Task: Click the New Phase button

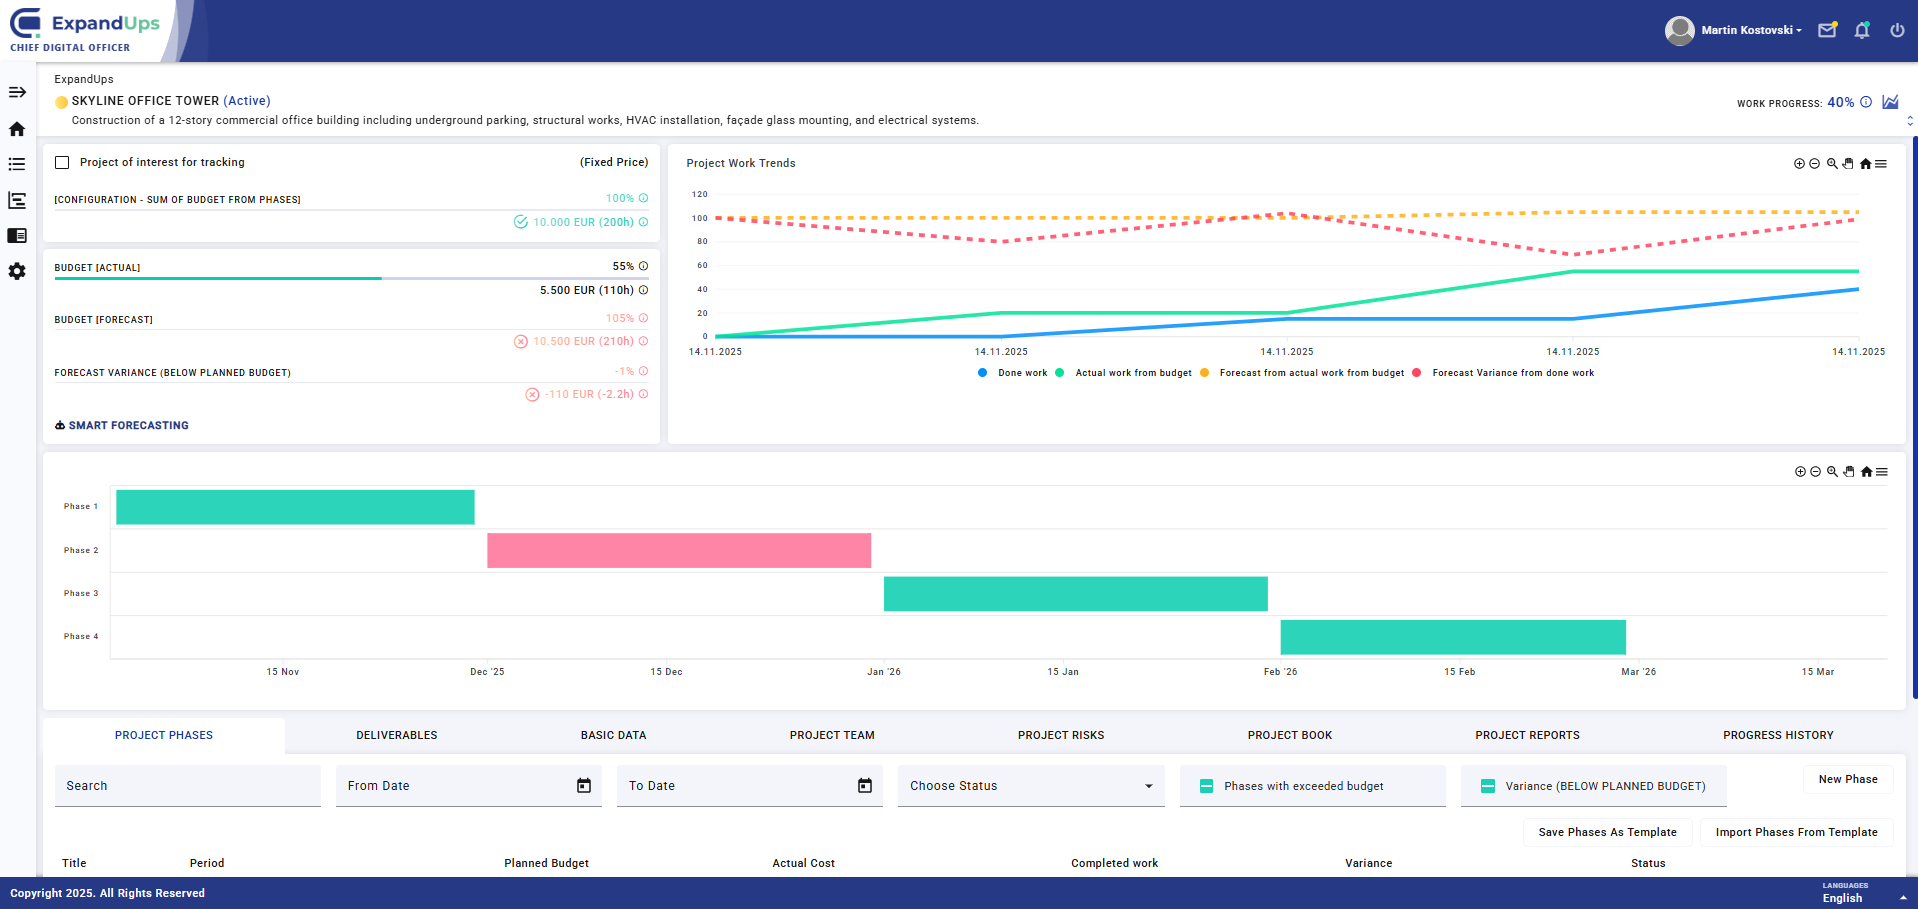Action: 1847,779
